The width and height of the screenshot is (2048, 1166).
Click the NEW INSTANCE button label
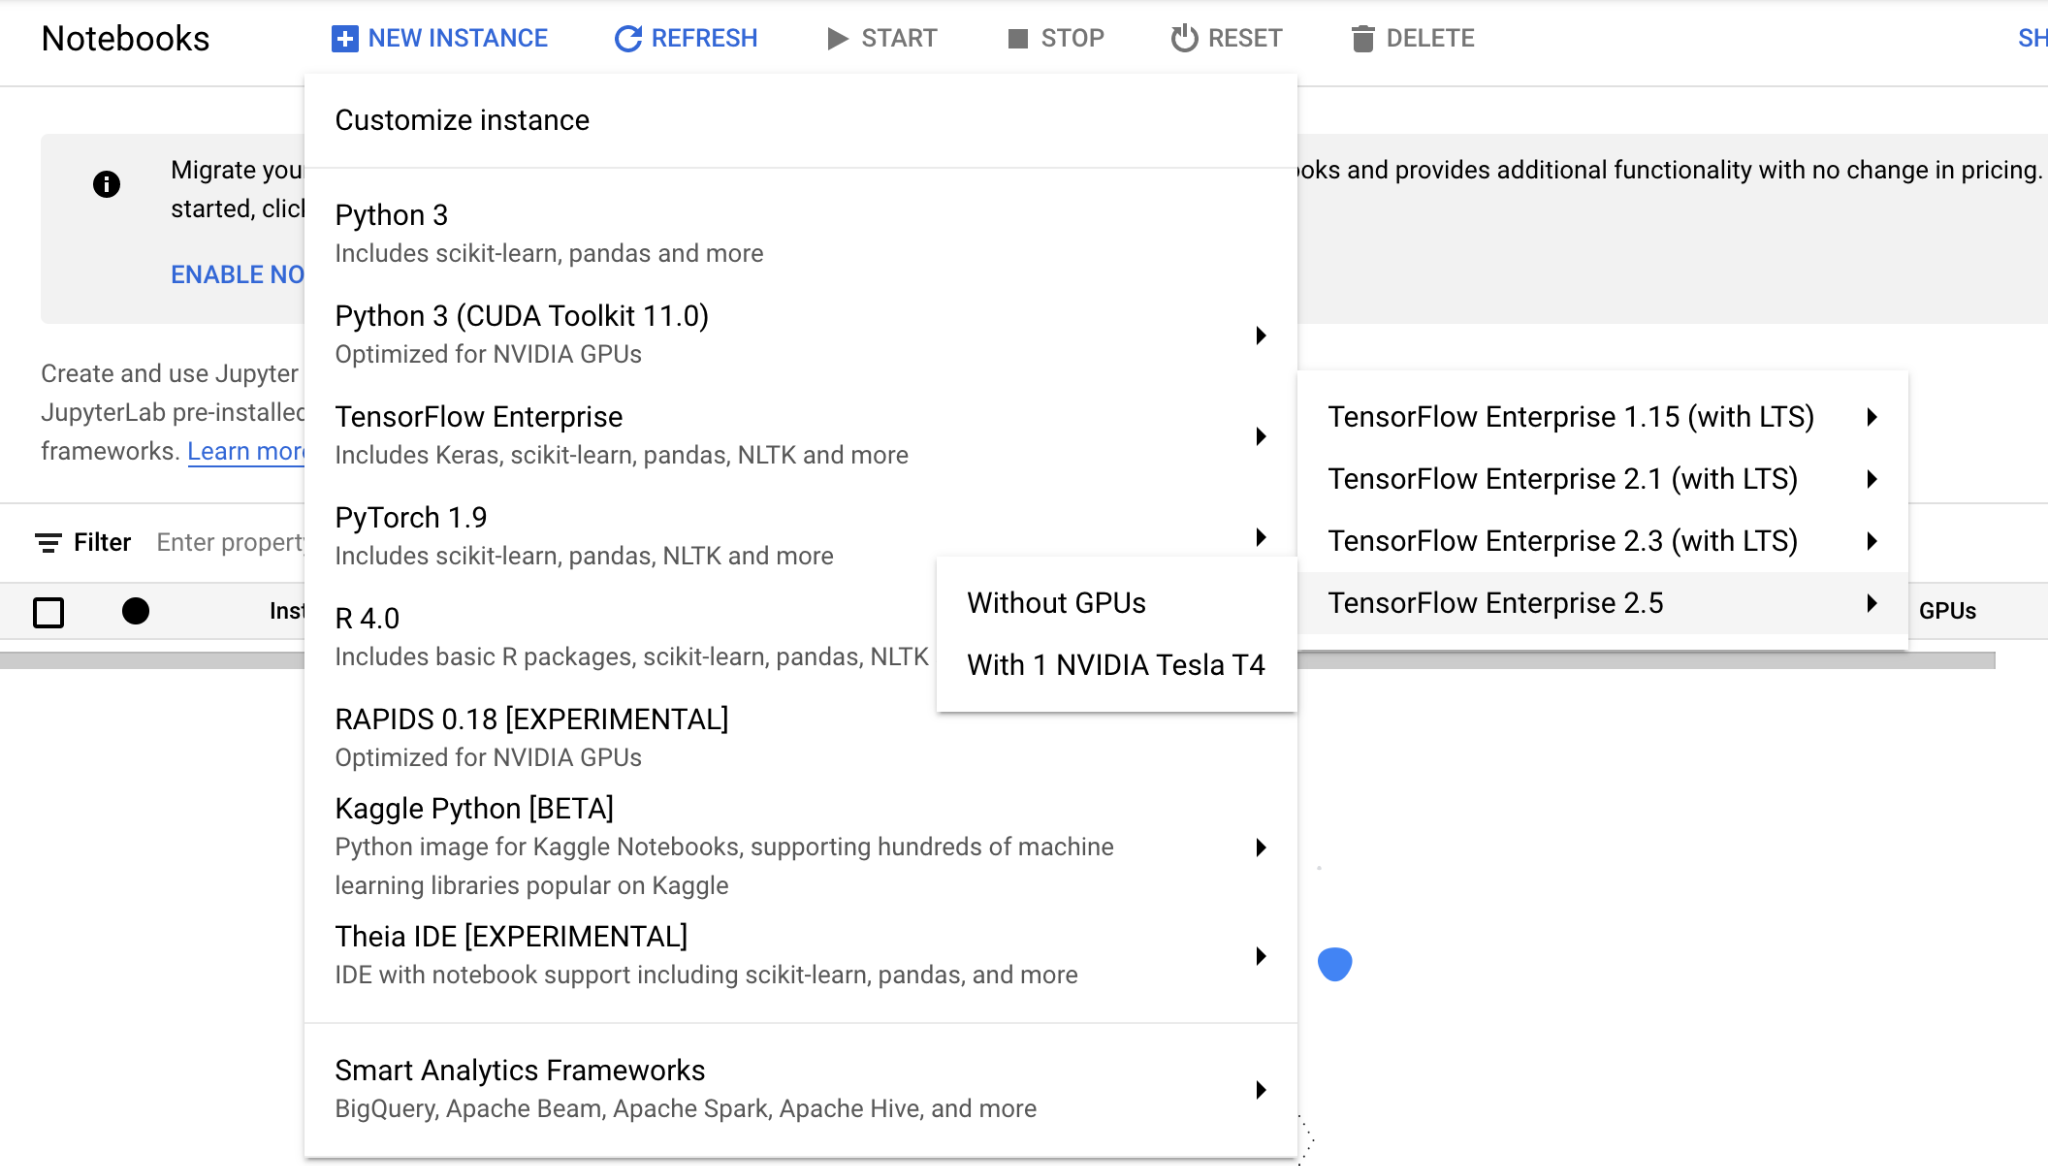tap(458, 39)
